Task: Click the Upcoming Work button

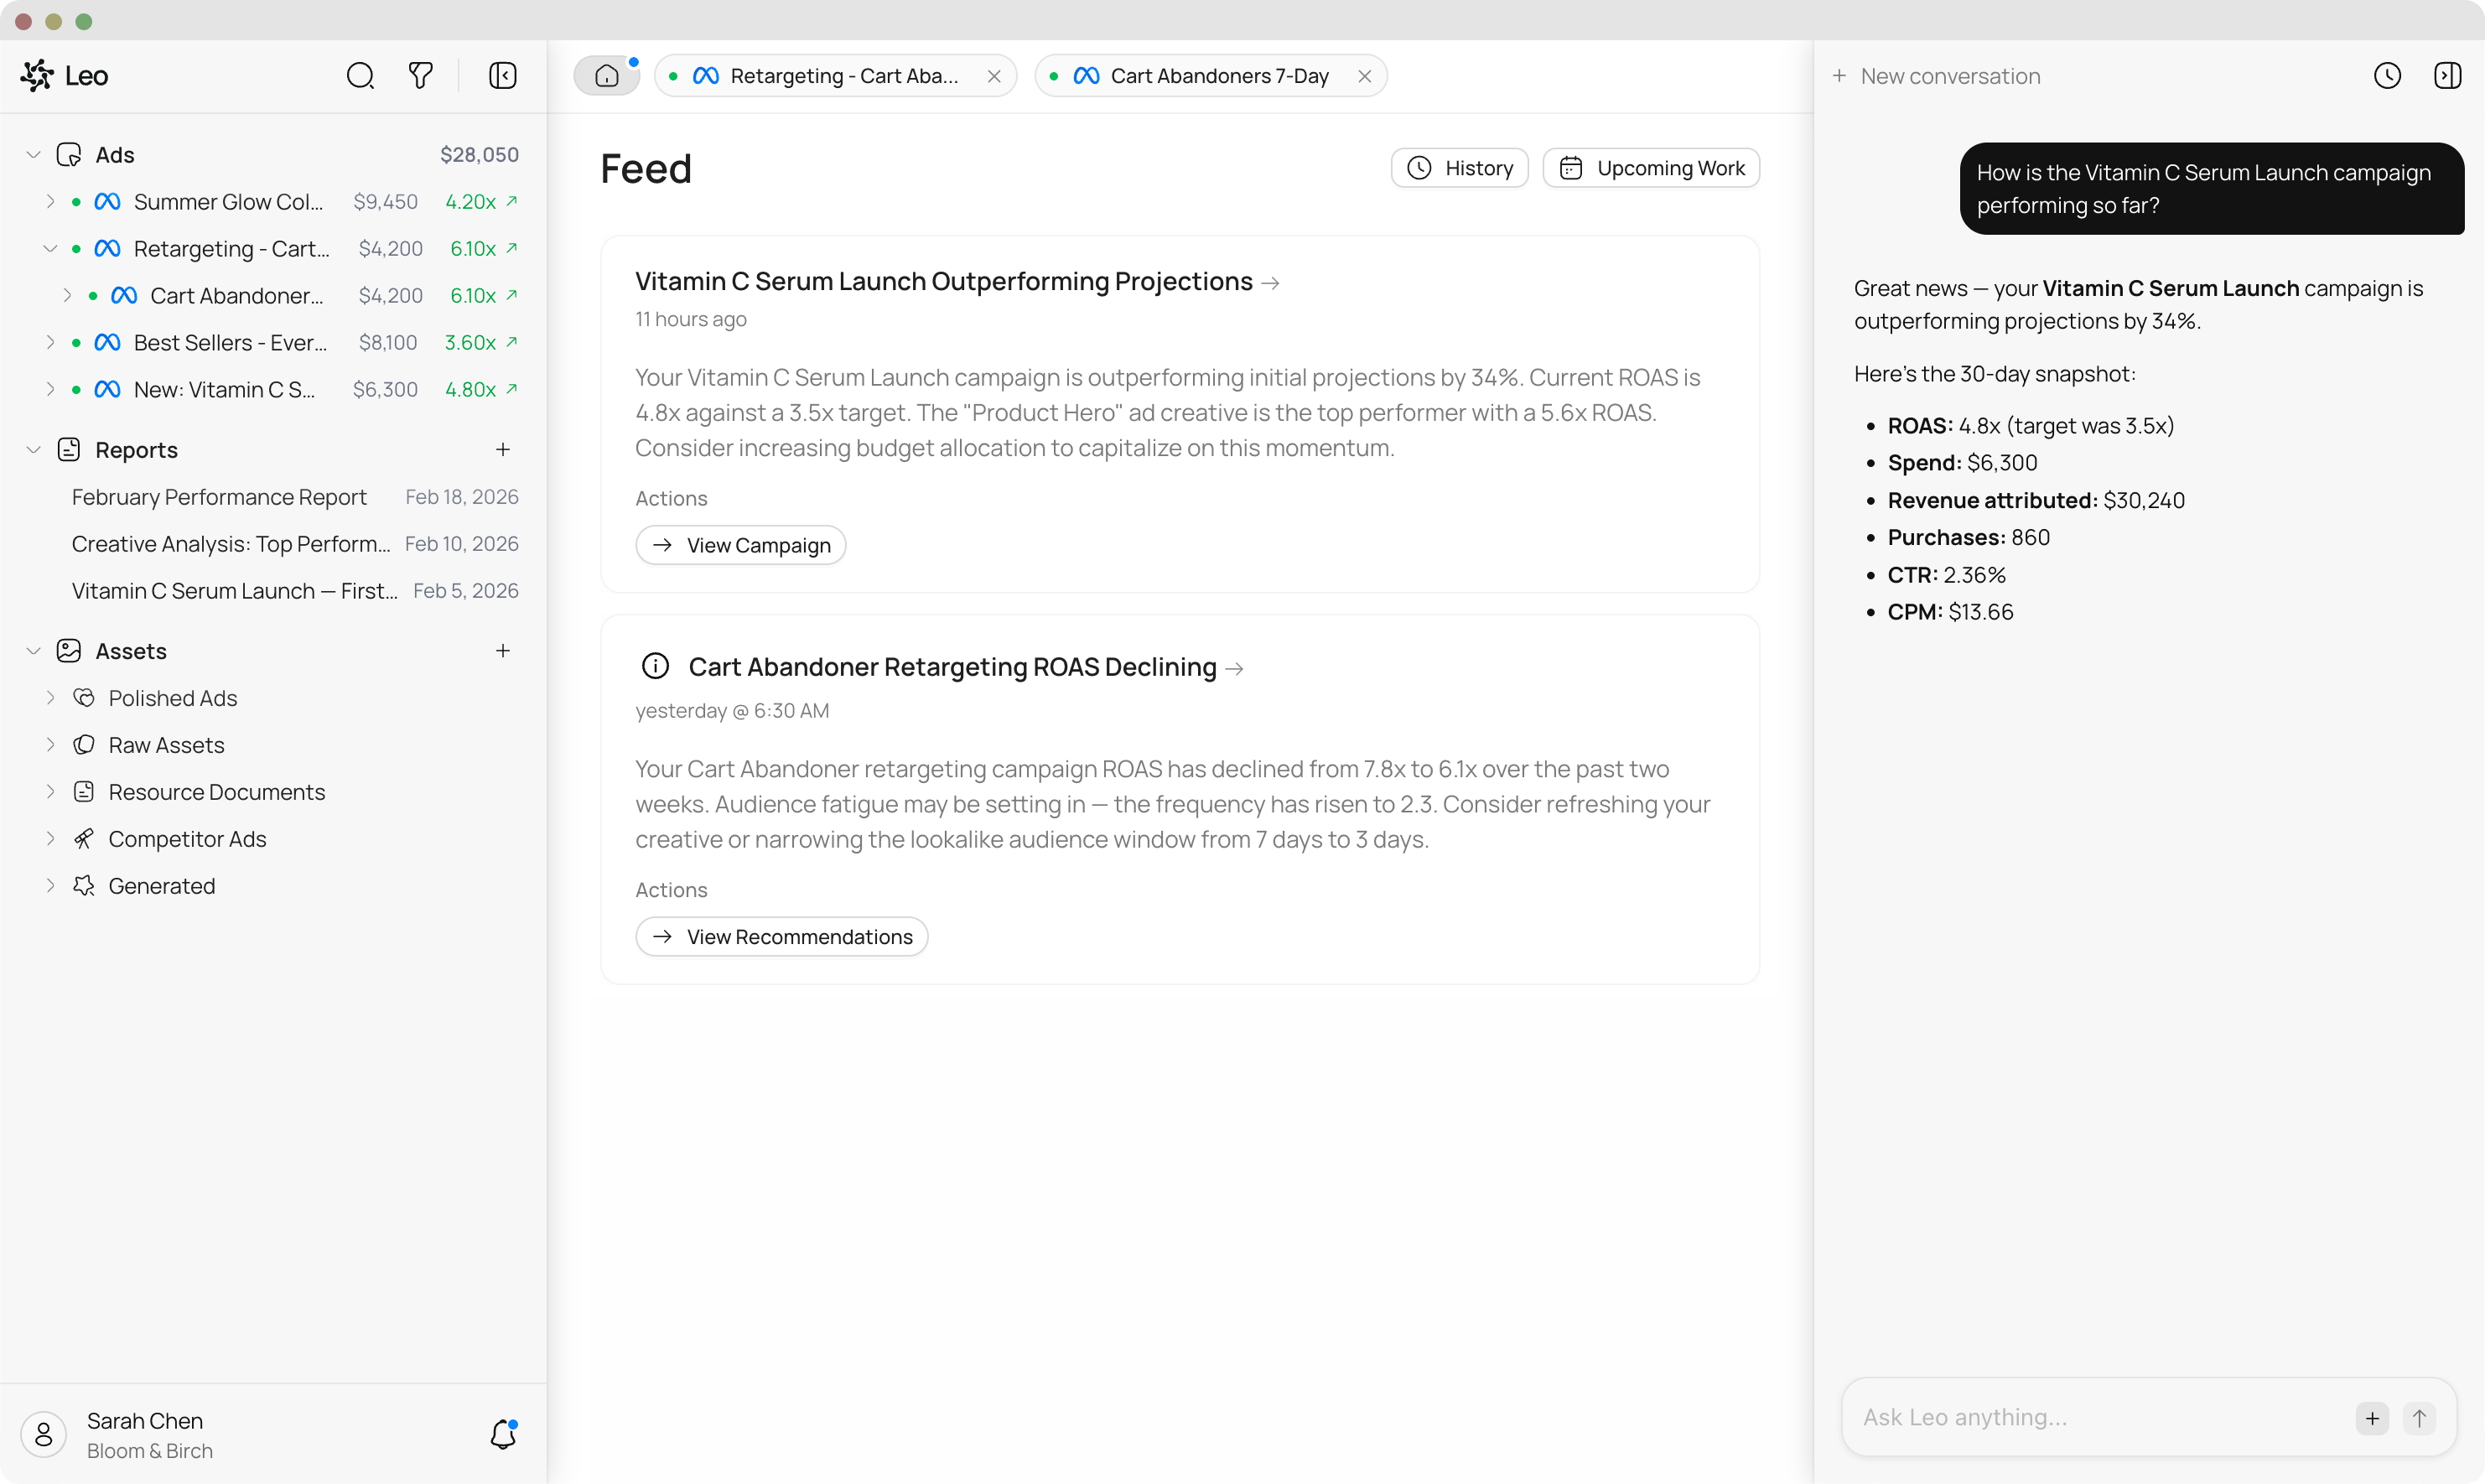Action: pyautogui.click(x=1651, y=167)
